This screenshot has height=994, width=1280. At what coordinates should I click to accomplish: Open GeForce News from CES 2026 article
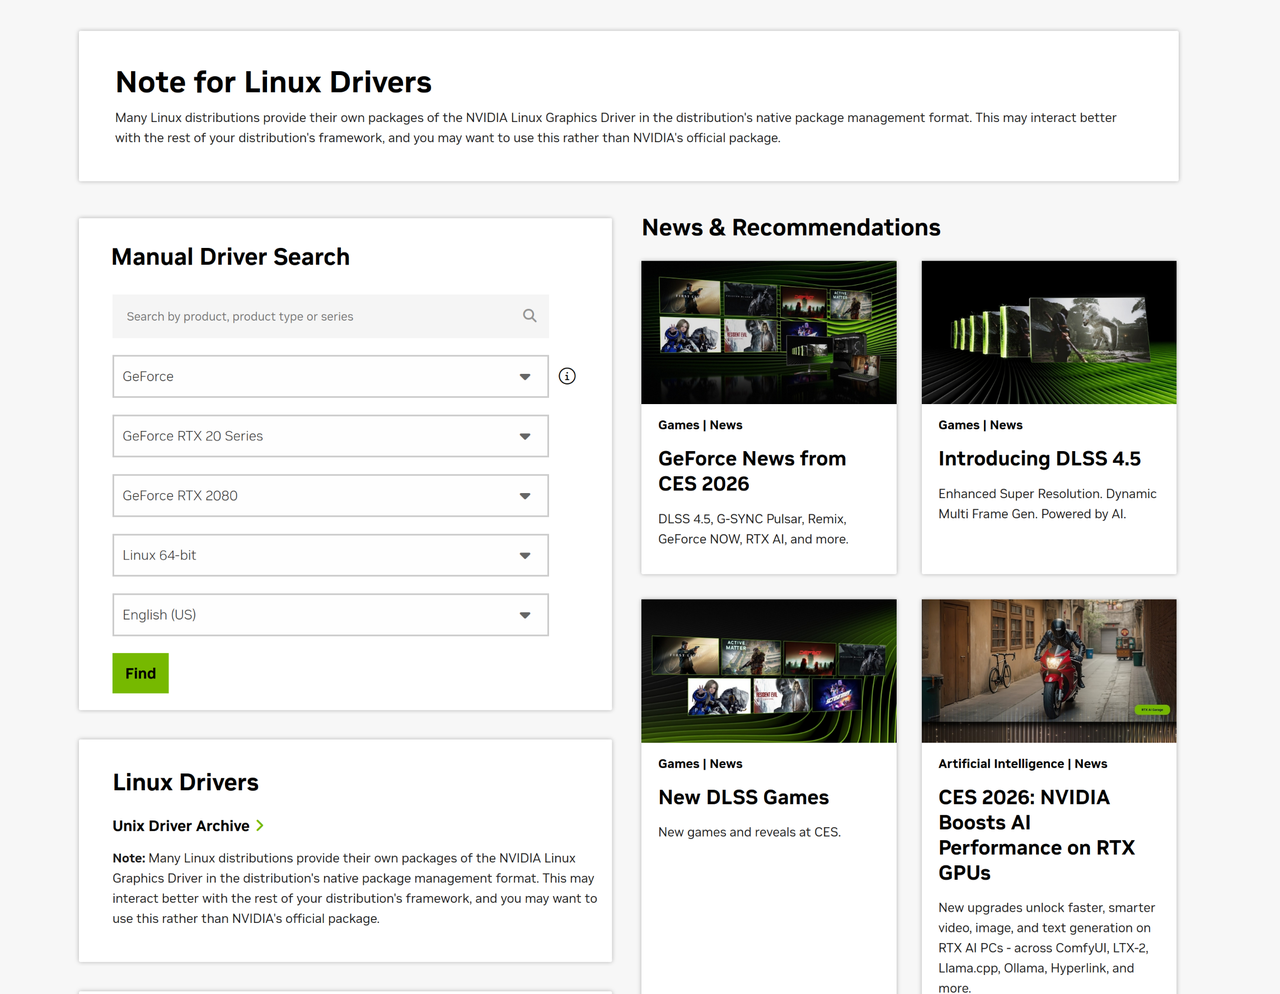(x=752, y=471)
